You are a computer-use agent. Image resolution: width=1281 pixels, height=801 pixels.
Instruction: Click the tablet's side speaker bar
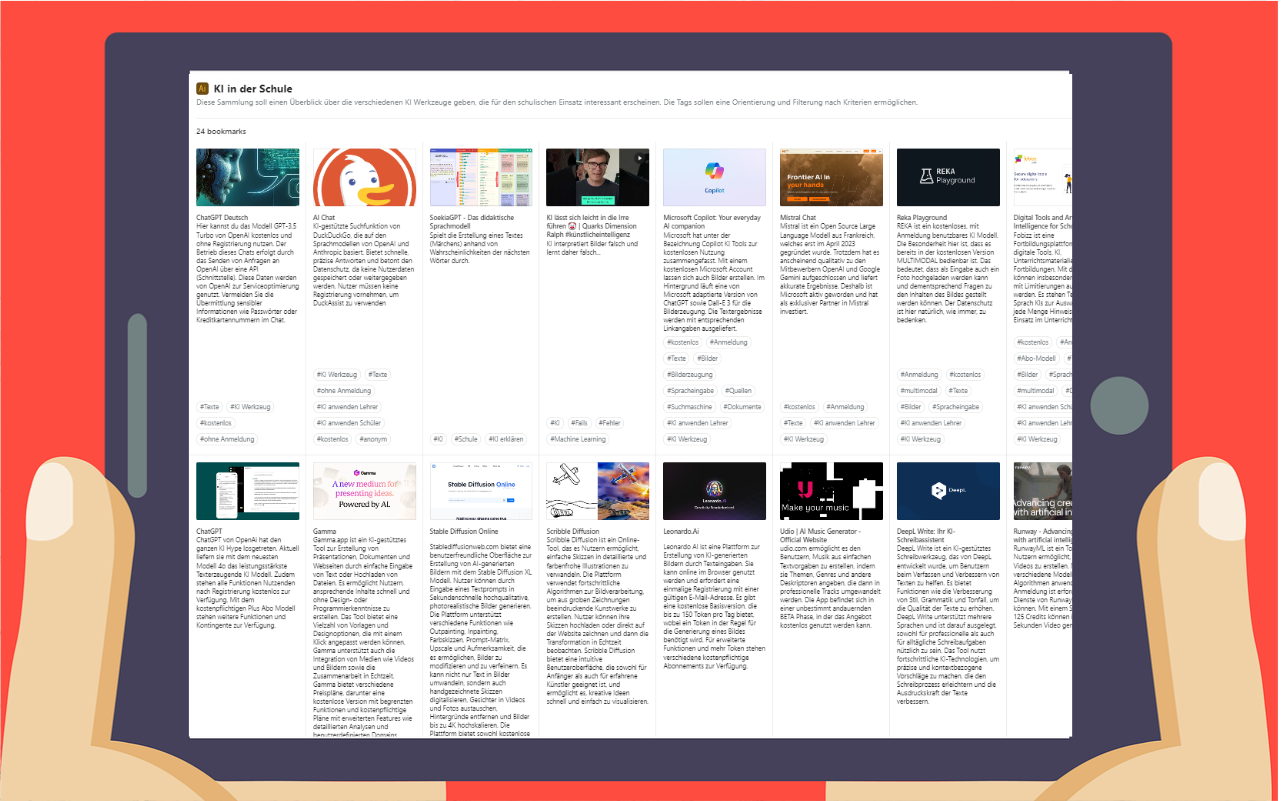pos(138,405)
